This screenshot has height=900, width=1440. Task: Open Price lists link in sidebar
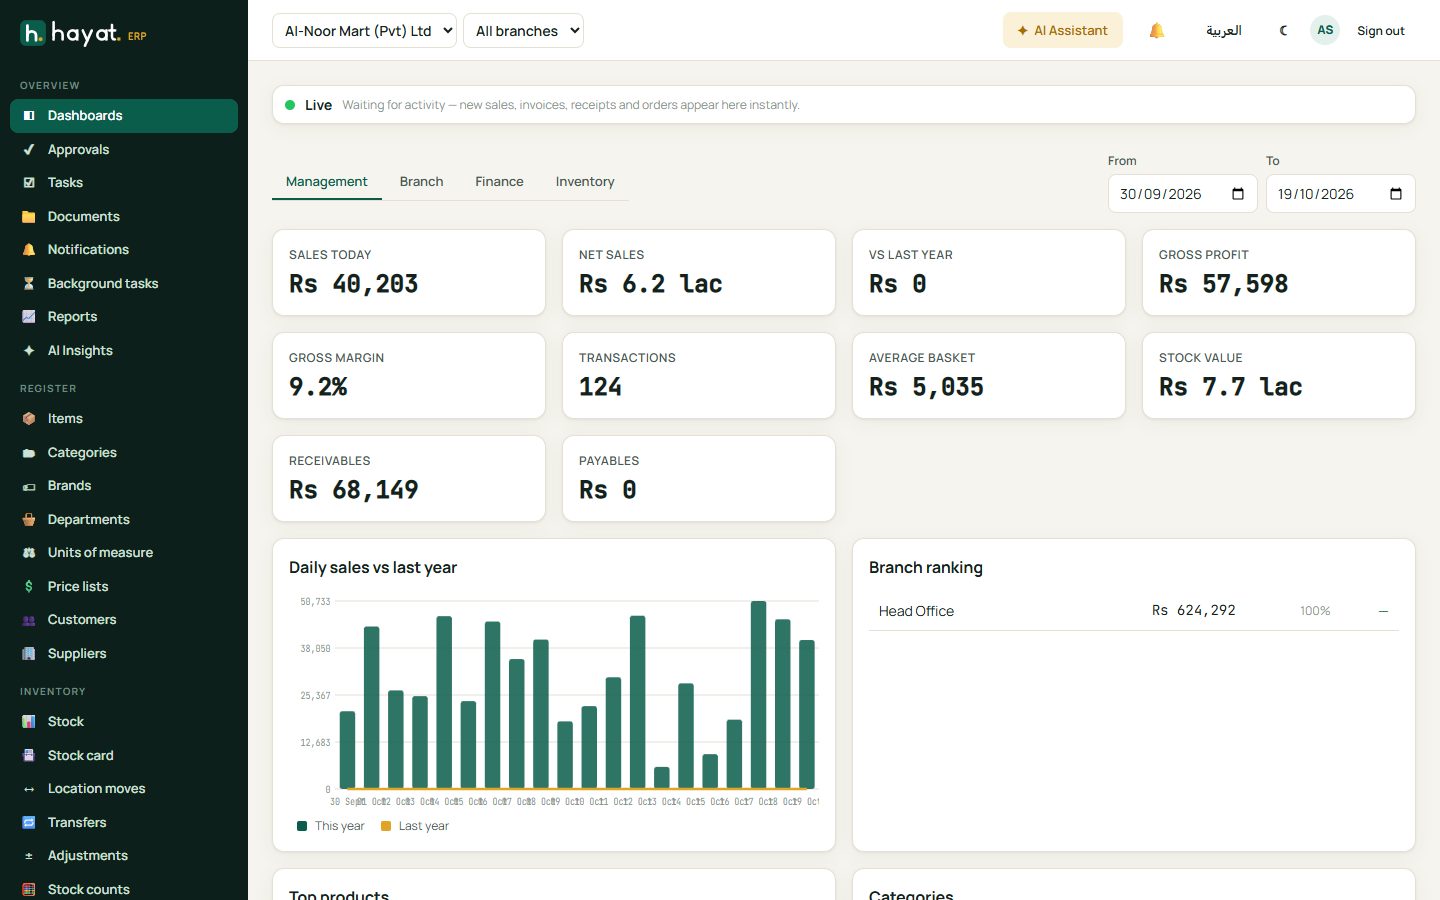point(124,587)
